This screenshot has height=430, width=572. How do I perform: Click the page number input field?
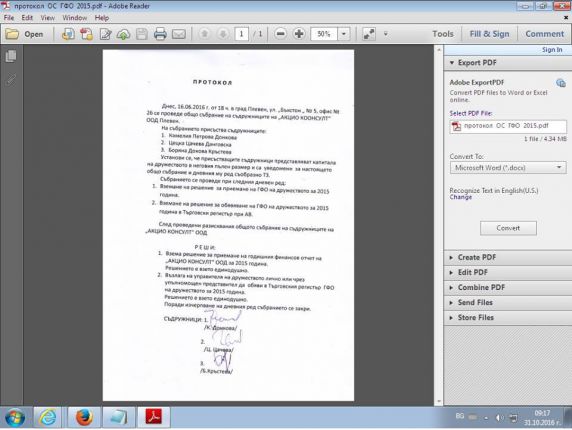[241, 34]
